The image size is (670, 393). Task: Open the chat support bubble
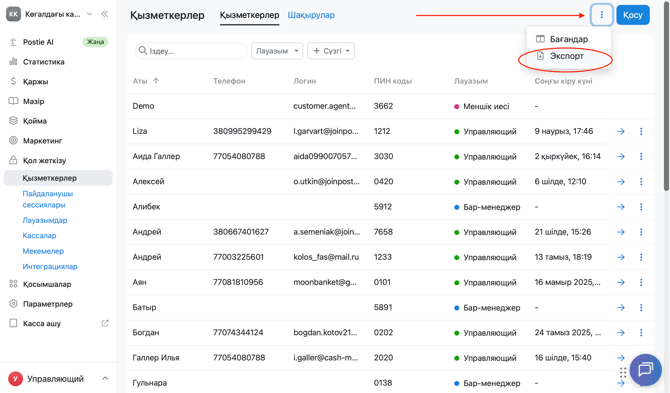coord(645,370)
